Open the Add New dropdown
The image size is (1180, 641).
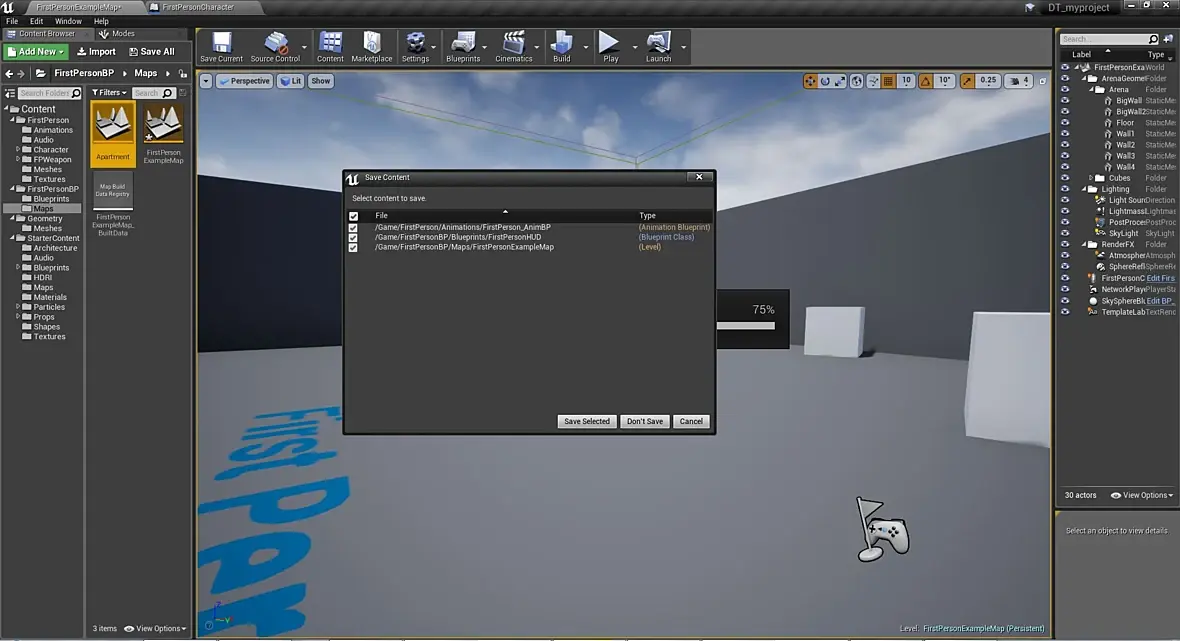35,52
